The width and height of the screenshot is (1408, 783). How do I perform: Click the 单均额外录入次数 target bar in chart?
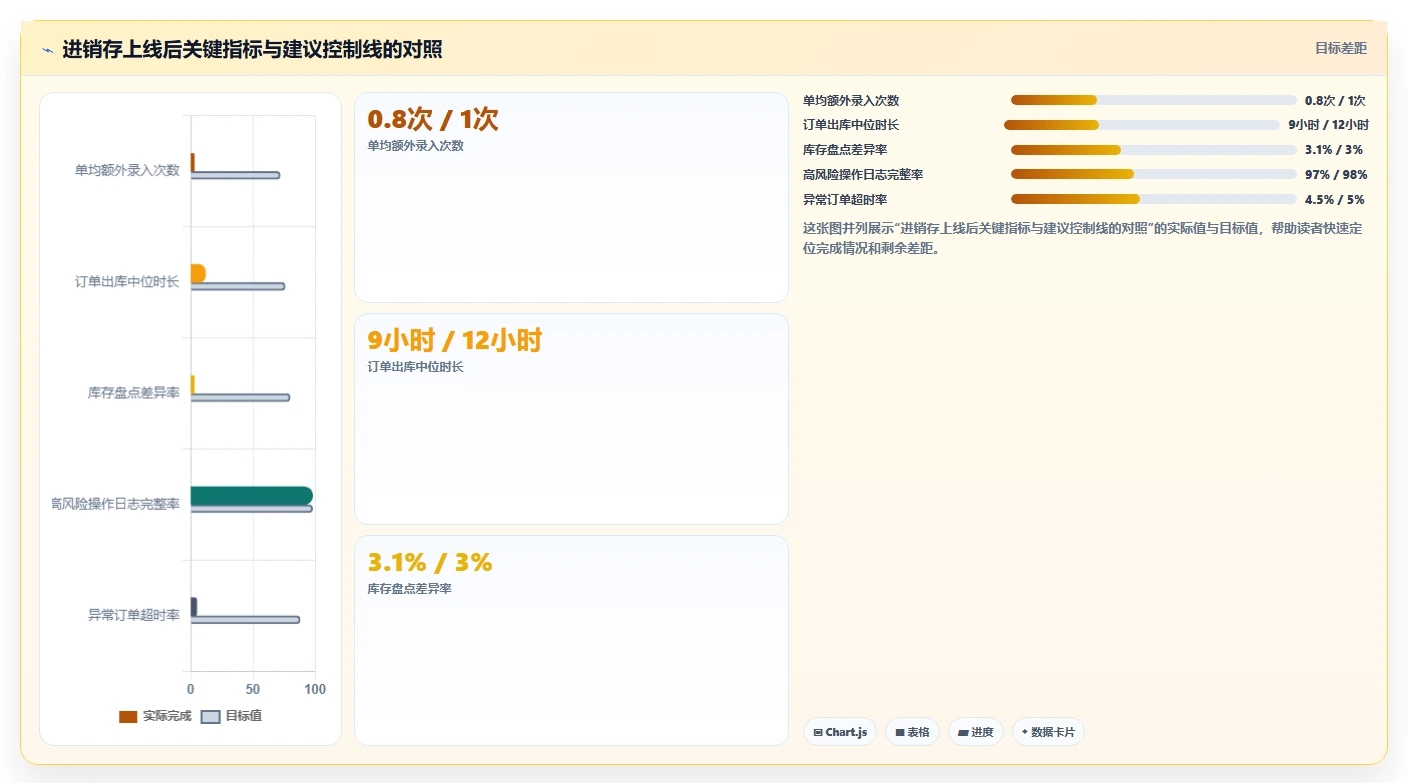[235, 175]
